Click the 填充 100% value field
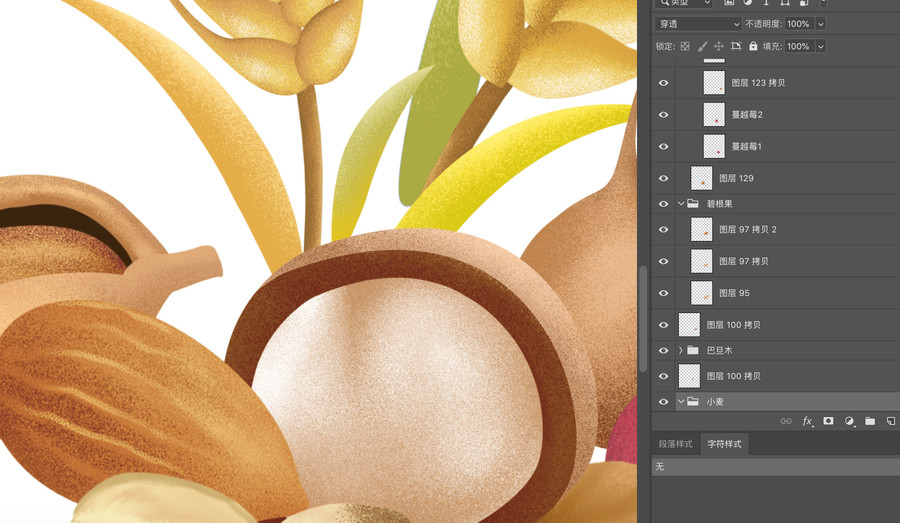 coord(798,47)
